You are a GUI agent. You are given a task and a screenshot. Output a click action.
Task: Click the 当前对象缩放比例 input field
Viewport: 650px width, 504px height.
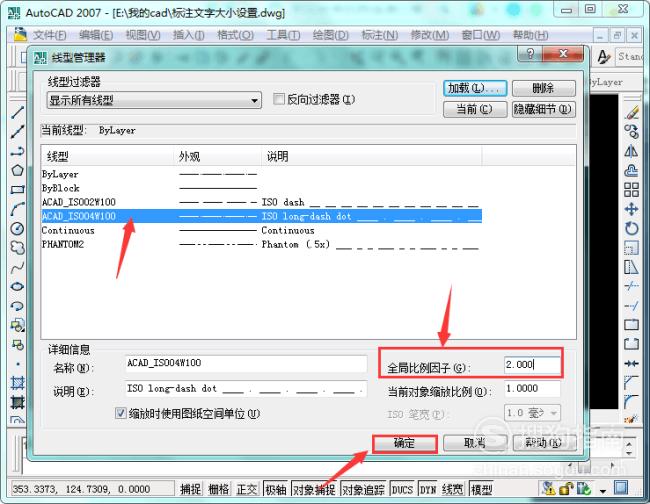[x=532, y=389]
